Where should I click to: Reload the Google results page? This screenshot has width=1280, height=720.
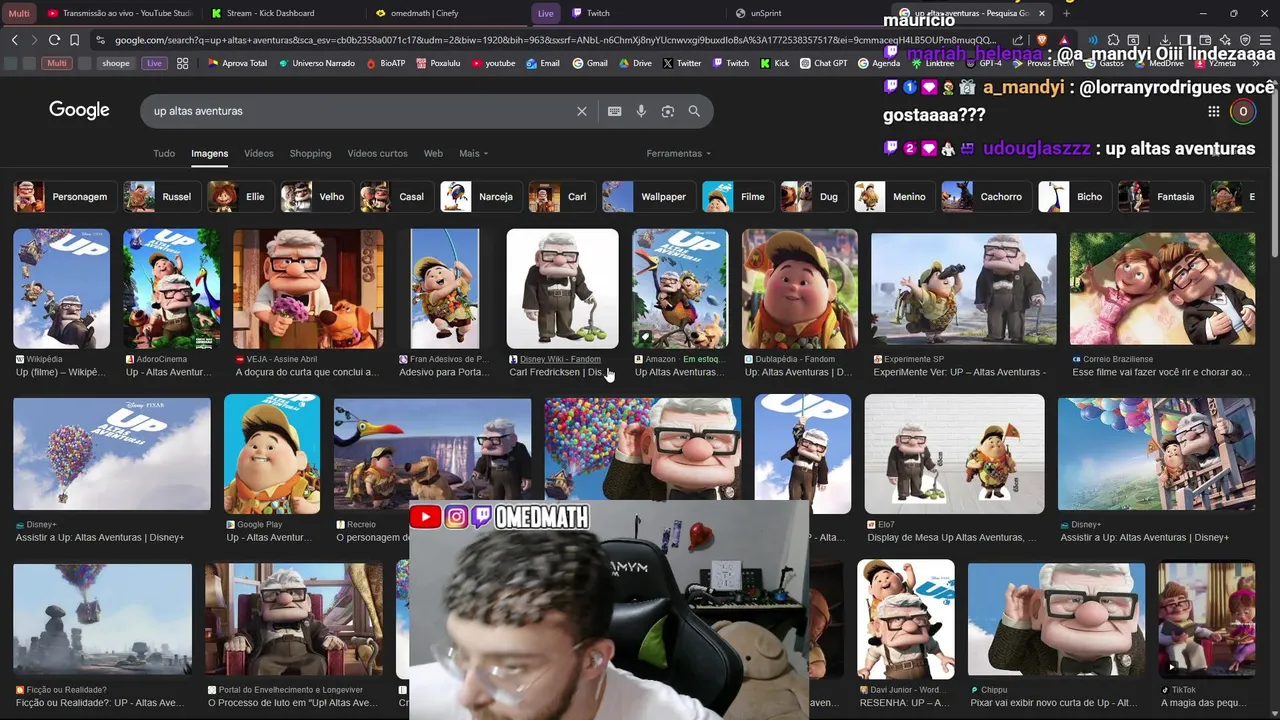pos(54,40)
